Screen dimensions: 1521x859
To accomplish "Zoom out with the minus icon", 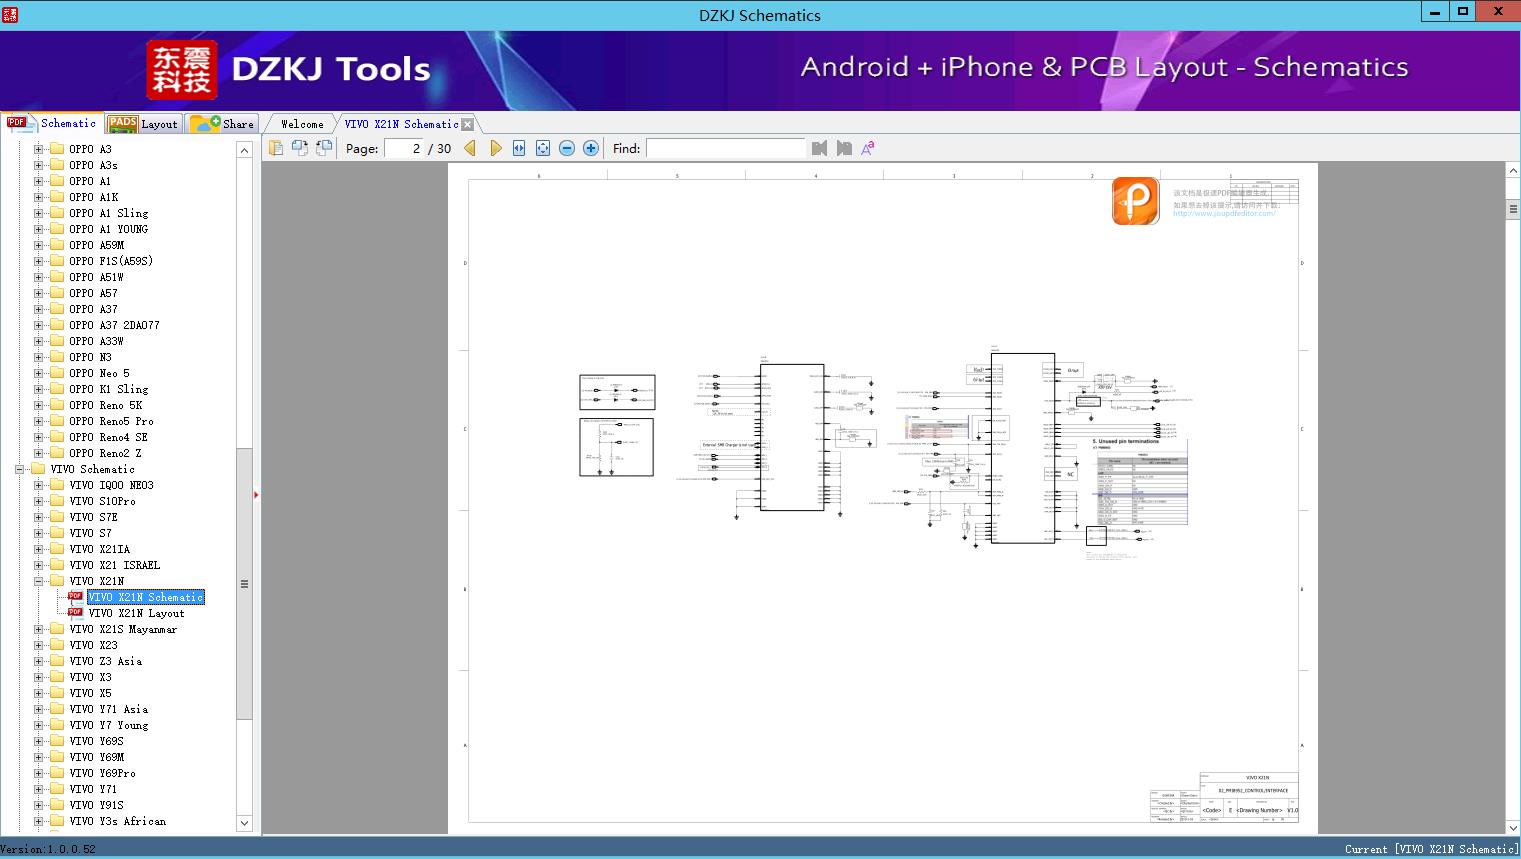I will click(x=567, y=148).
